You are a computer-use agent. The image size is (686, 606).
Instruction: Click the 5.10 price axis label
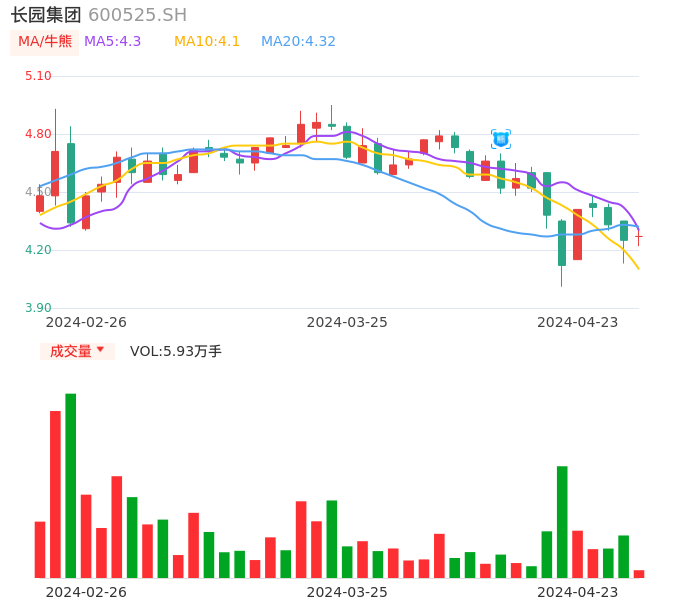[38, 76]
